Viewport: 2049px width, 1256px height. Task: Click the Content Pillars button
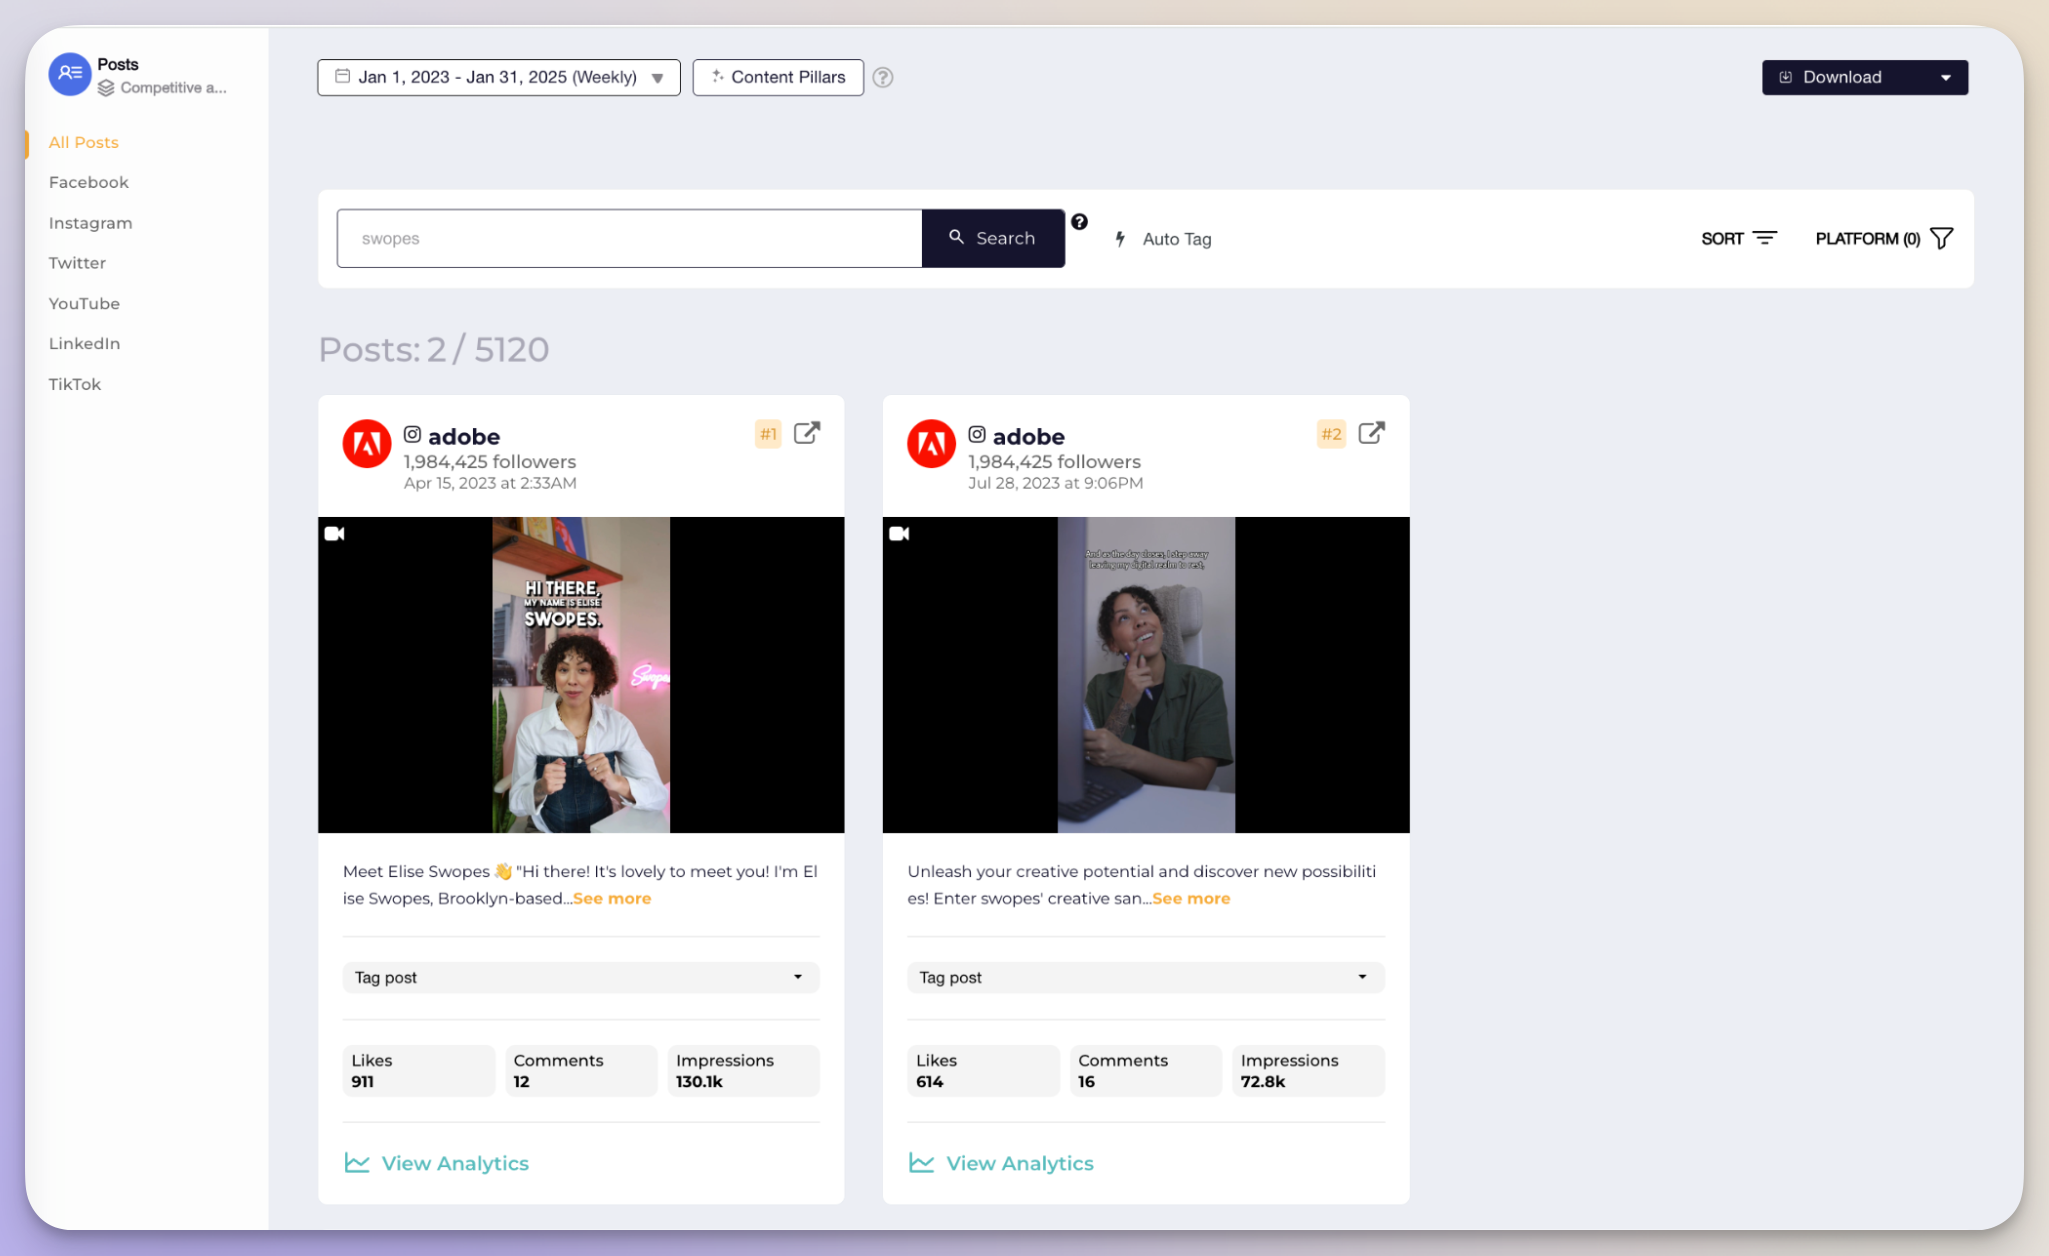point(778,77)
